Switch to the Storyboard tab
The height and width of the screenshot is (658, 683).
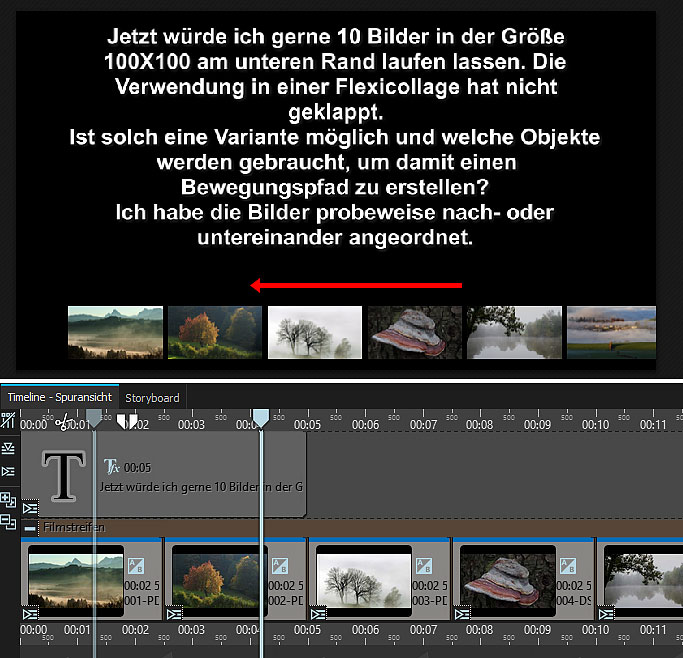tap(152, 398)
